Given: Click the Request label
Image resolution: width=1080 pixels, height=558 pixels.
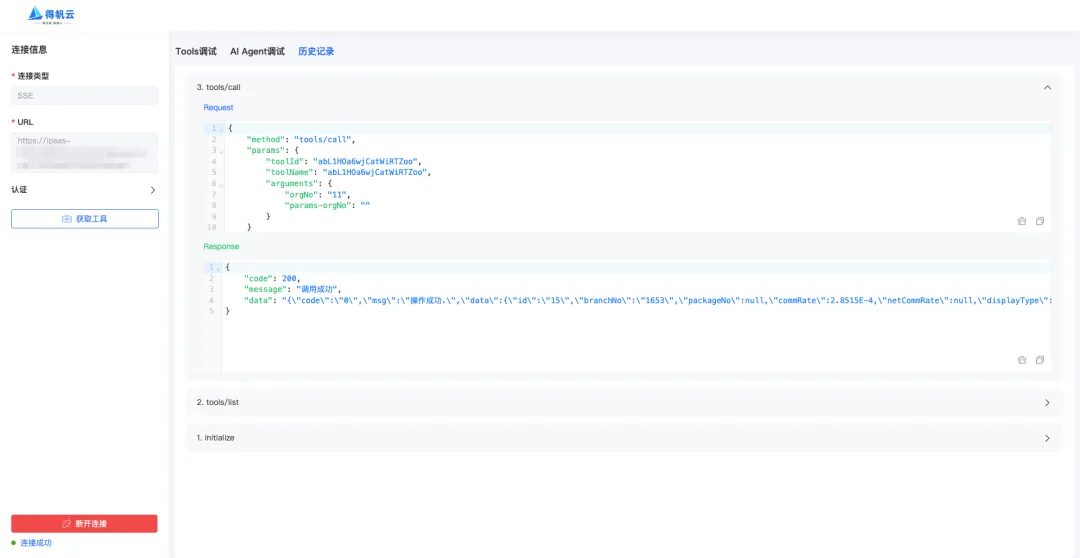Looking at the screenshot, I should click(x=218, y=107).
